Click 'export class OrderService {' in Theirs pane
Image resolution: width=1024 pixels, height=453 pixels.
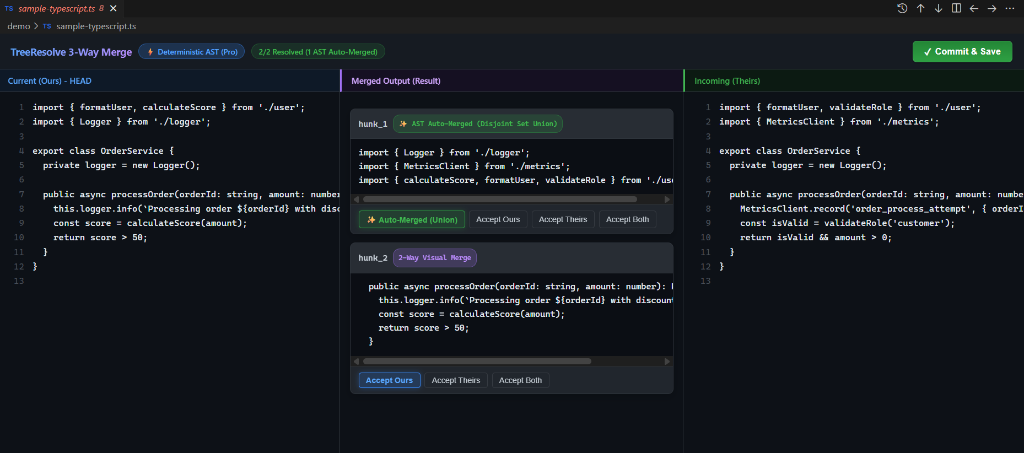pos(790,151)
